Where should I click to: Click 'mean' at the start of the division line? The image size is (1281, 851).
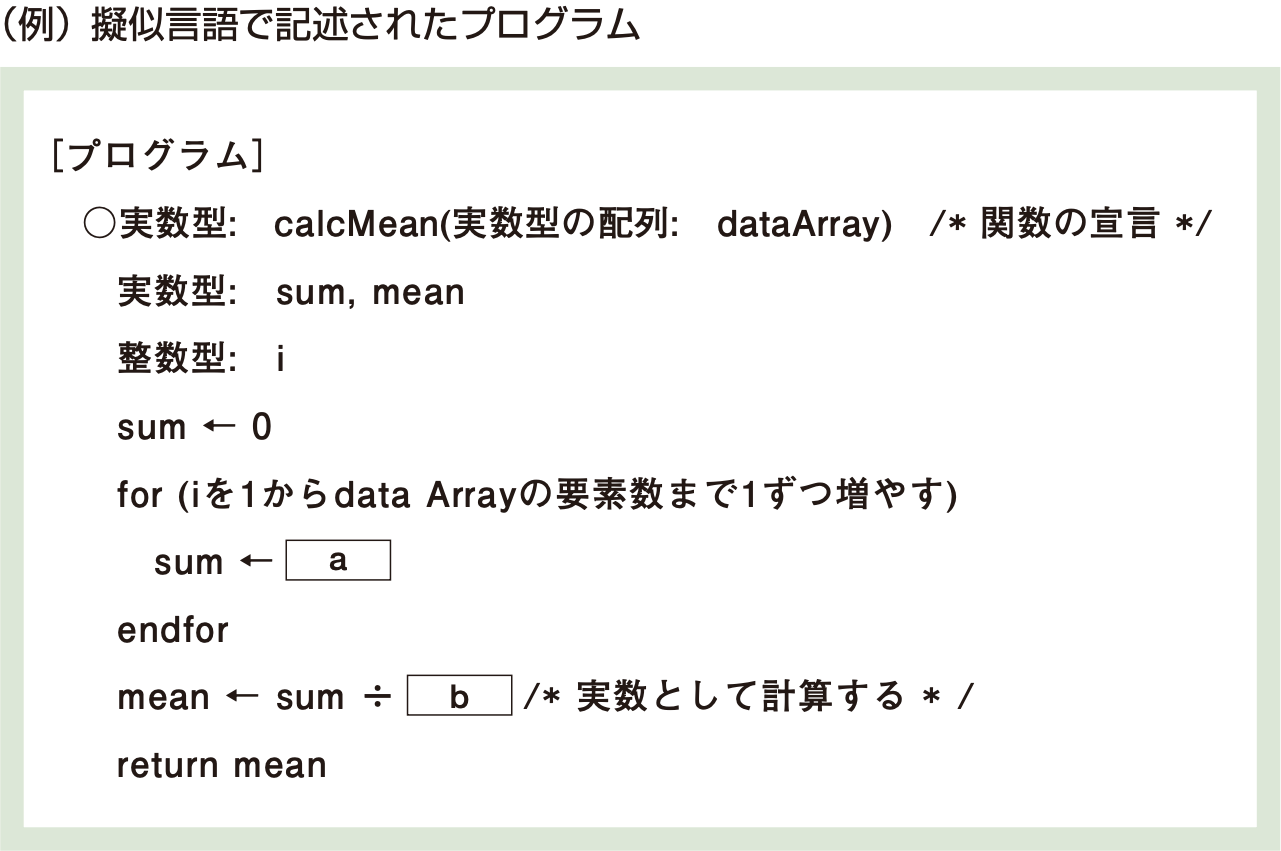163,697
